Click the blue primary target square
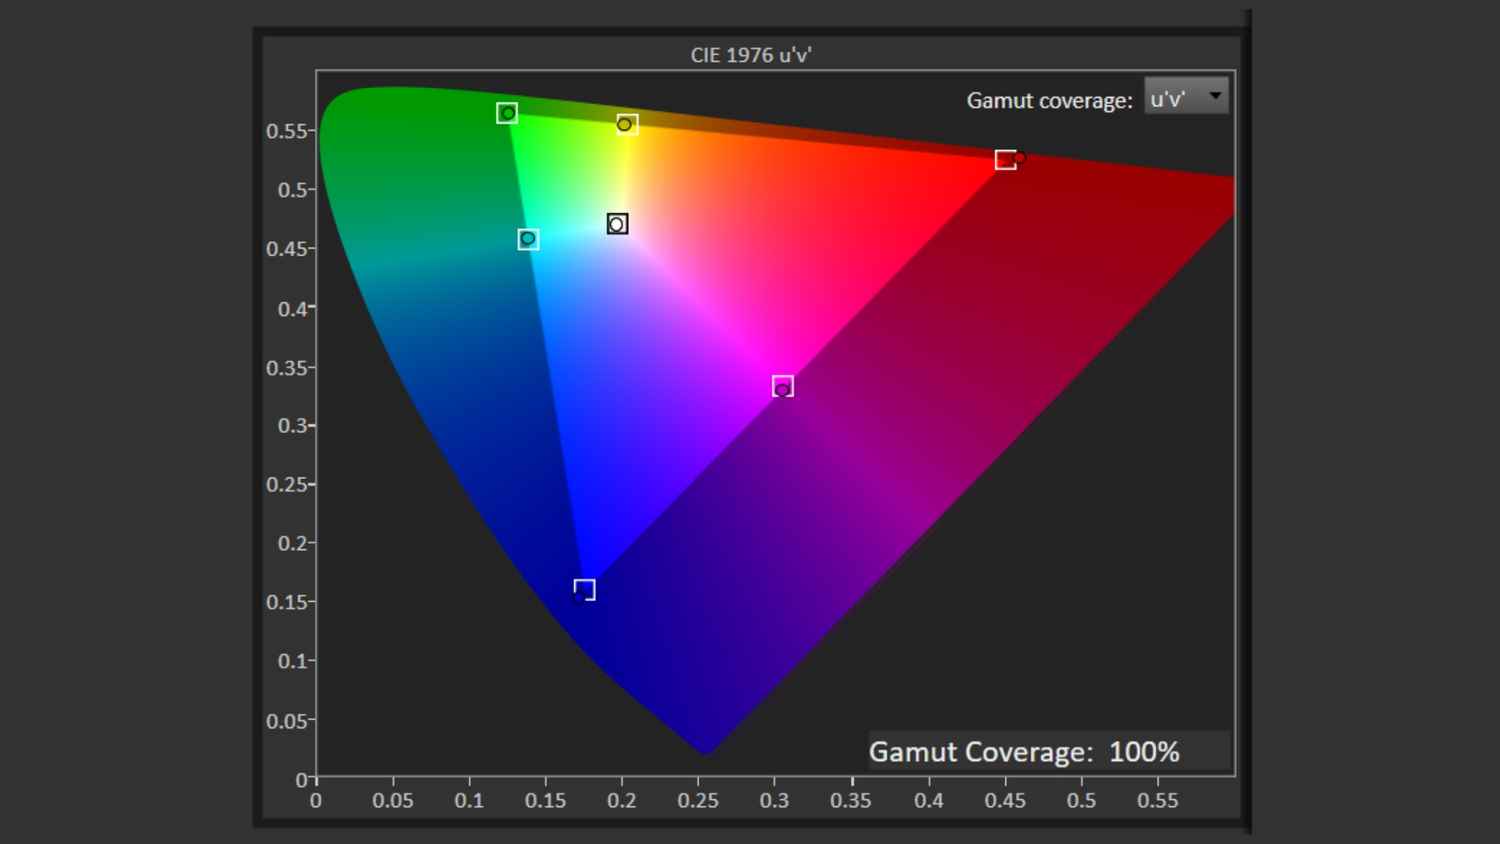1500x844 pixels. (x=585, y=590)
